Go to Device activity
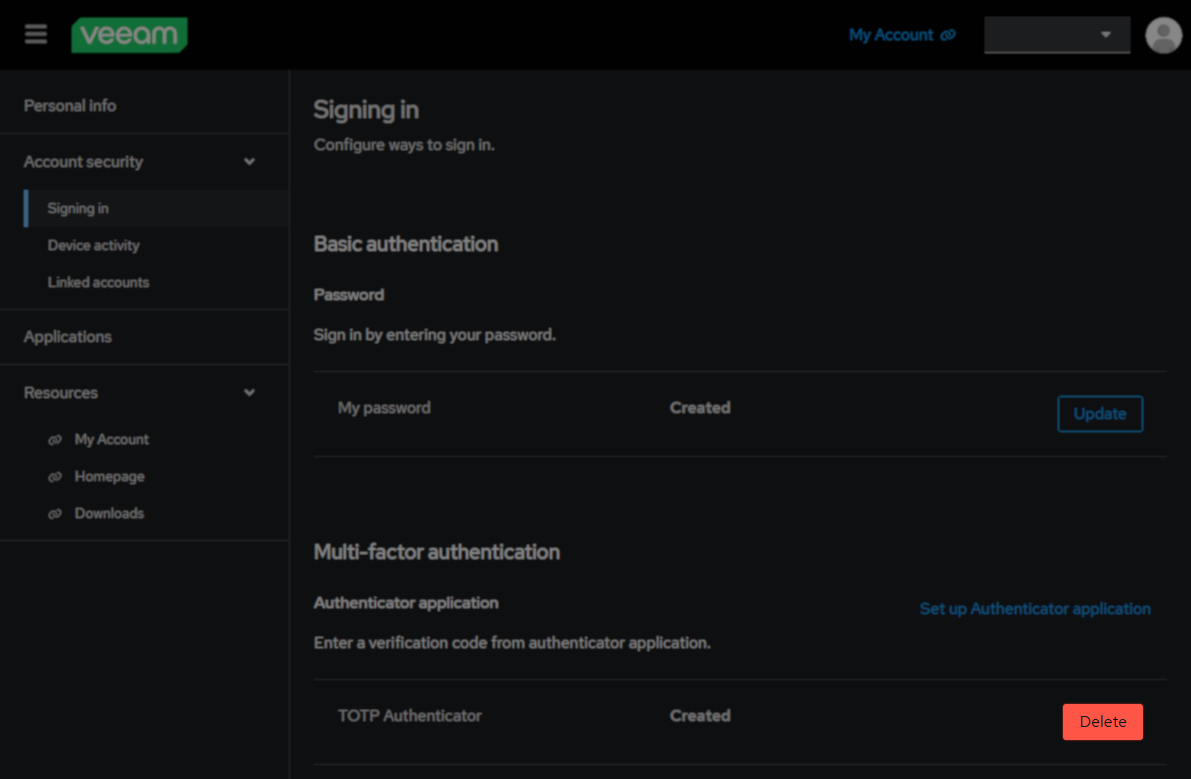This screenshot has height=779, width=1191. pos(93,245)
